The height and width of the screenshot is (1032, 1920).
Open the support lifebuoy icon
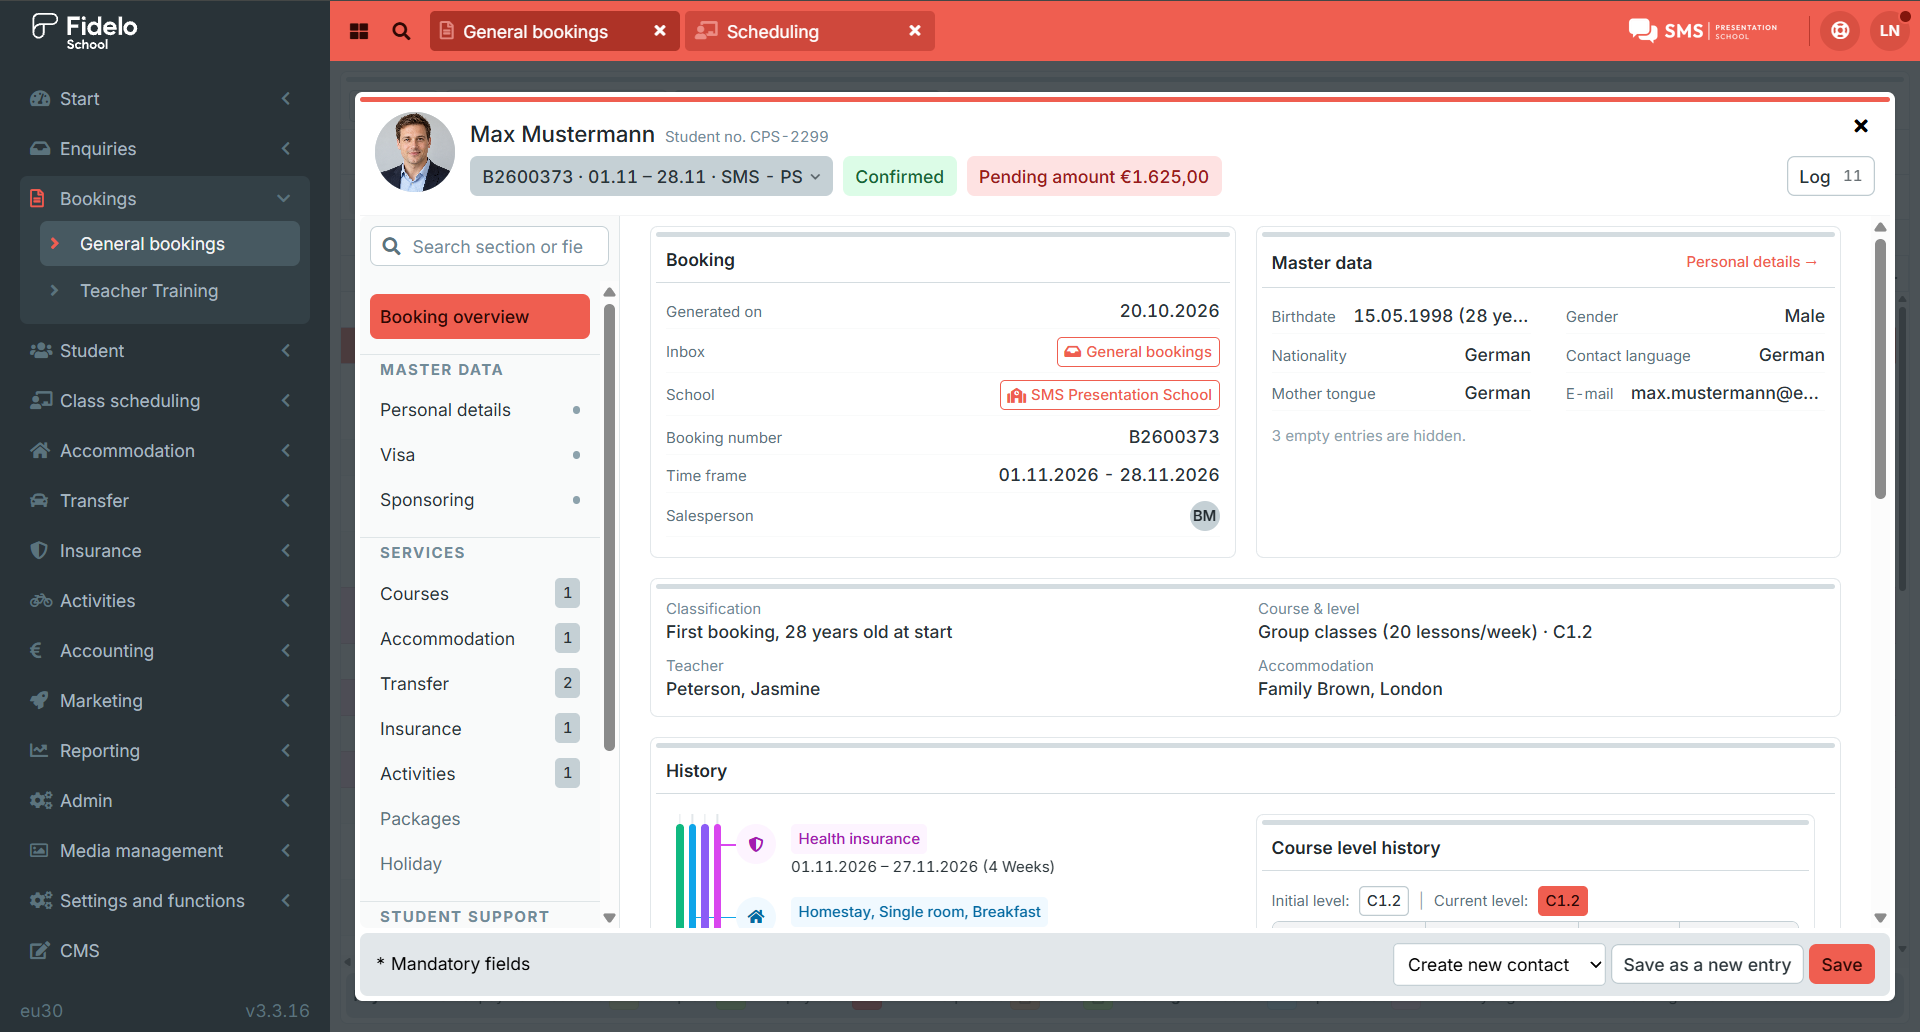coord(1840,31)
